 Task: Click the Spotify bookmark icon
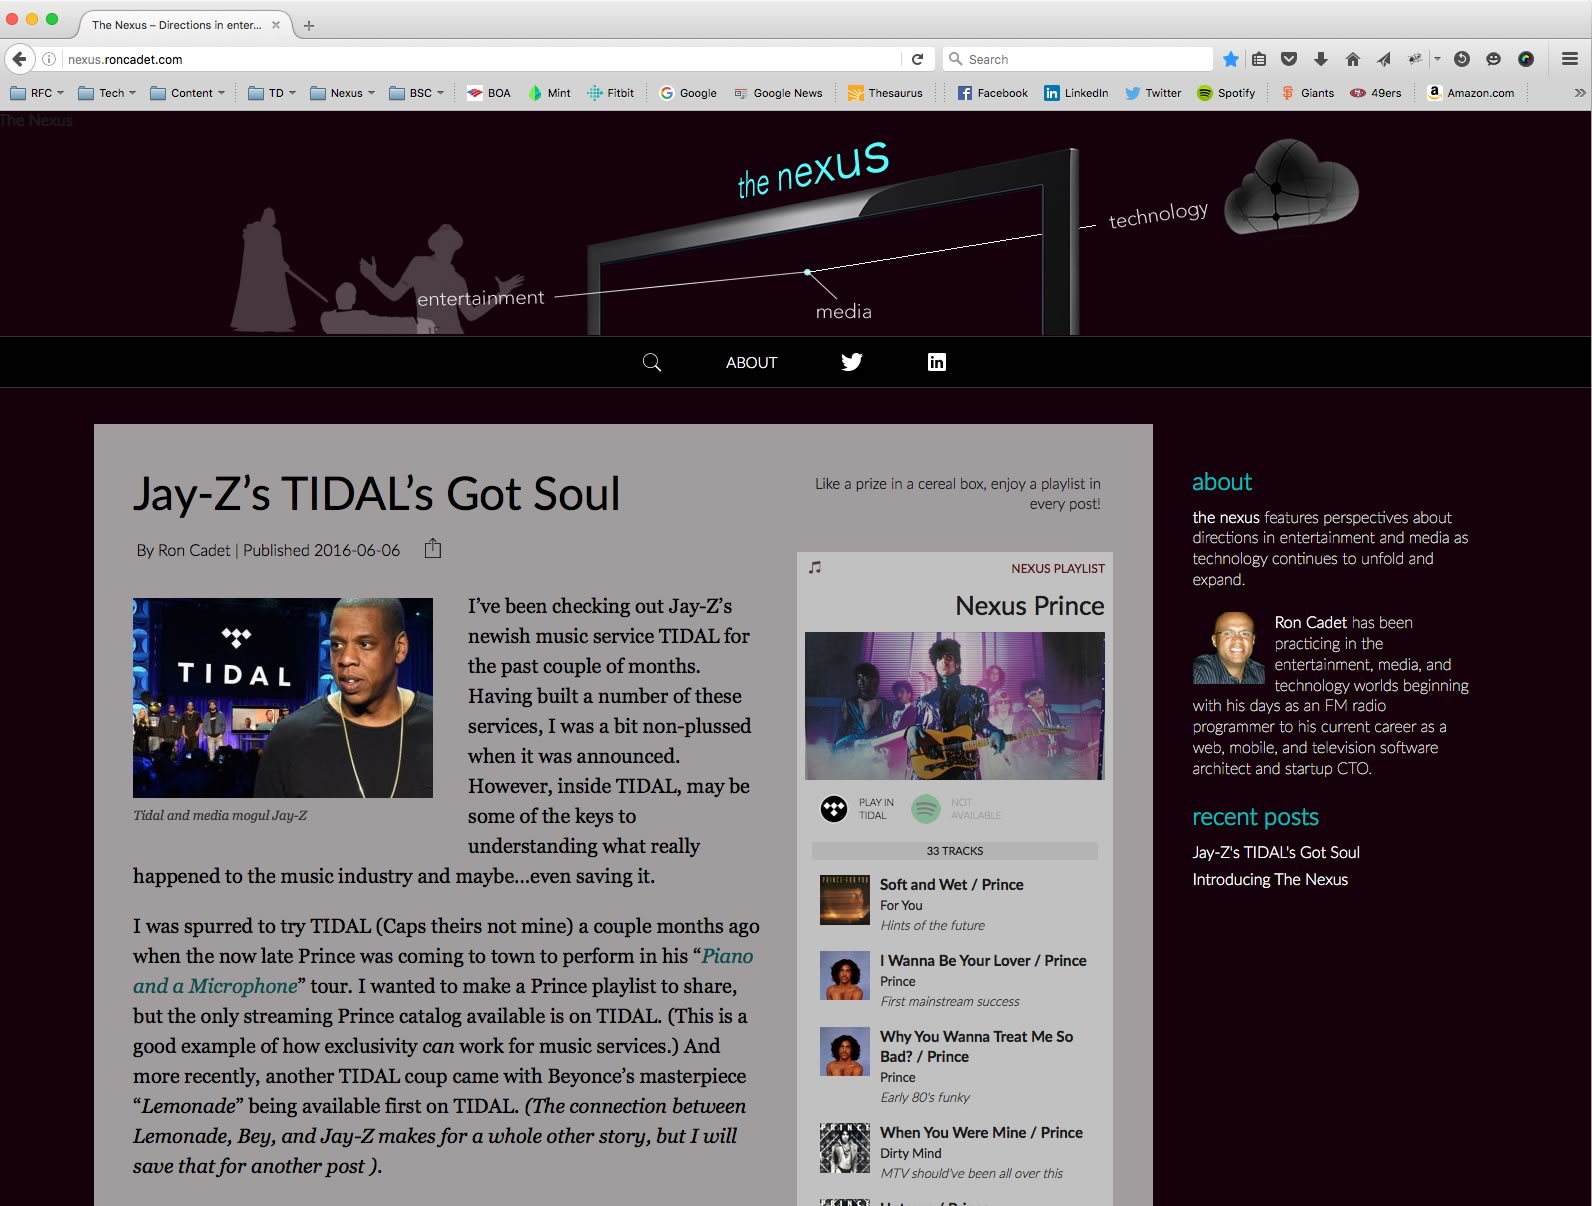coord(1205,93)
